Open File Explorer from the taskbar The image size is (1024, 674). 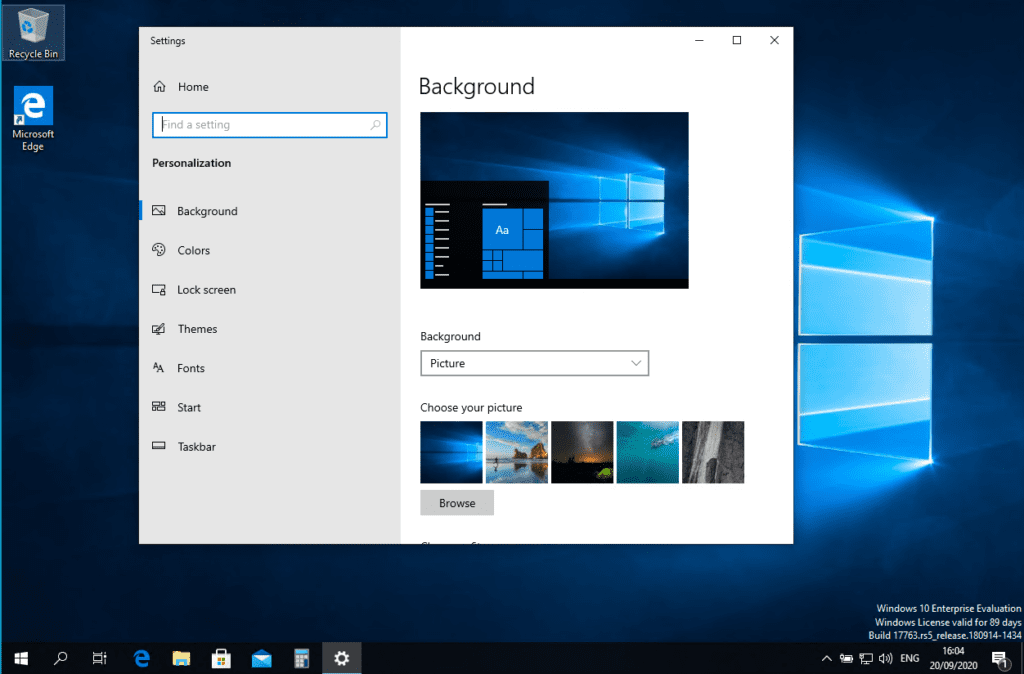pos(181,658)
